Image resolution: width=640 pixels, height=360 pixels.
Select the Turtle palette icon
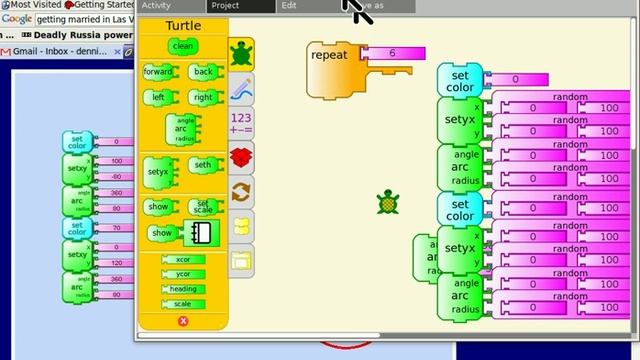(x=241, y=54)
